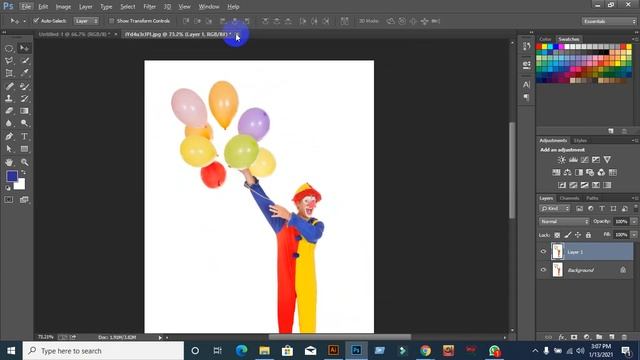Image resolution: width=640 pixels, height=360 pixels.
Task: Click the Brightness/Contrast adjustment icon
Action: point(562,160)
